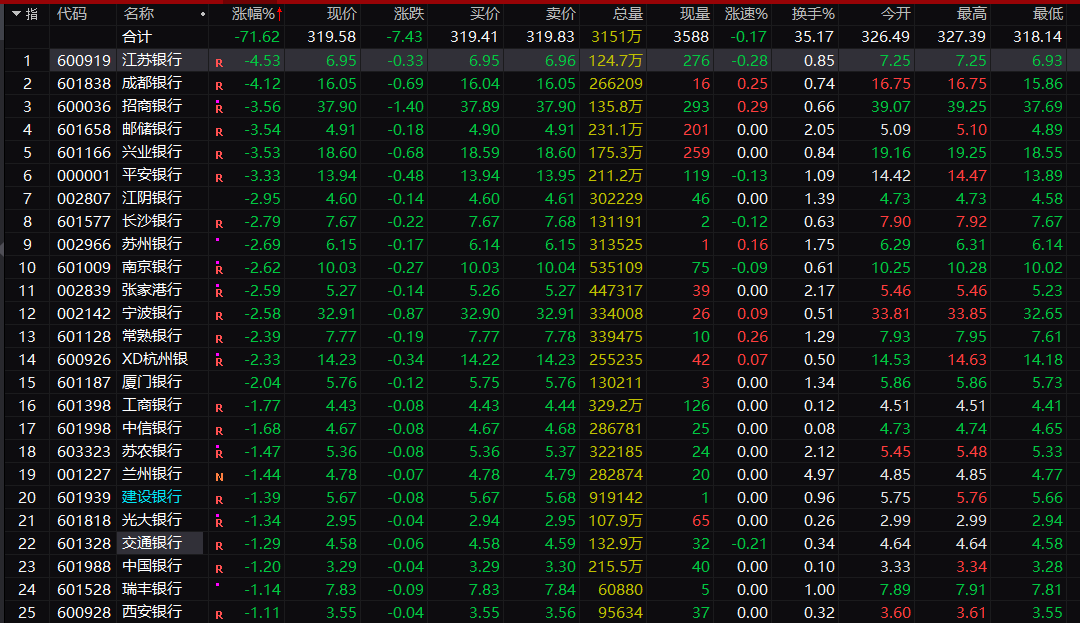
Task: Click the R marker for 南京银行
Action: [219, 269]
